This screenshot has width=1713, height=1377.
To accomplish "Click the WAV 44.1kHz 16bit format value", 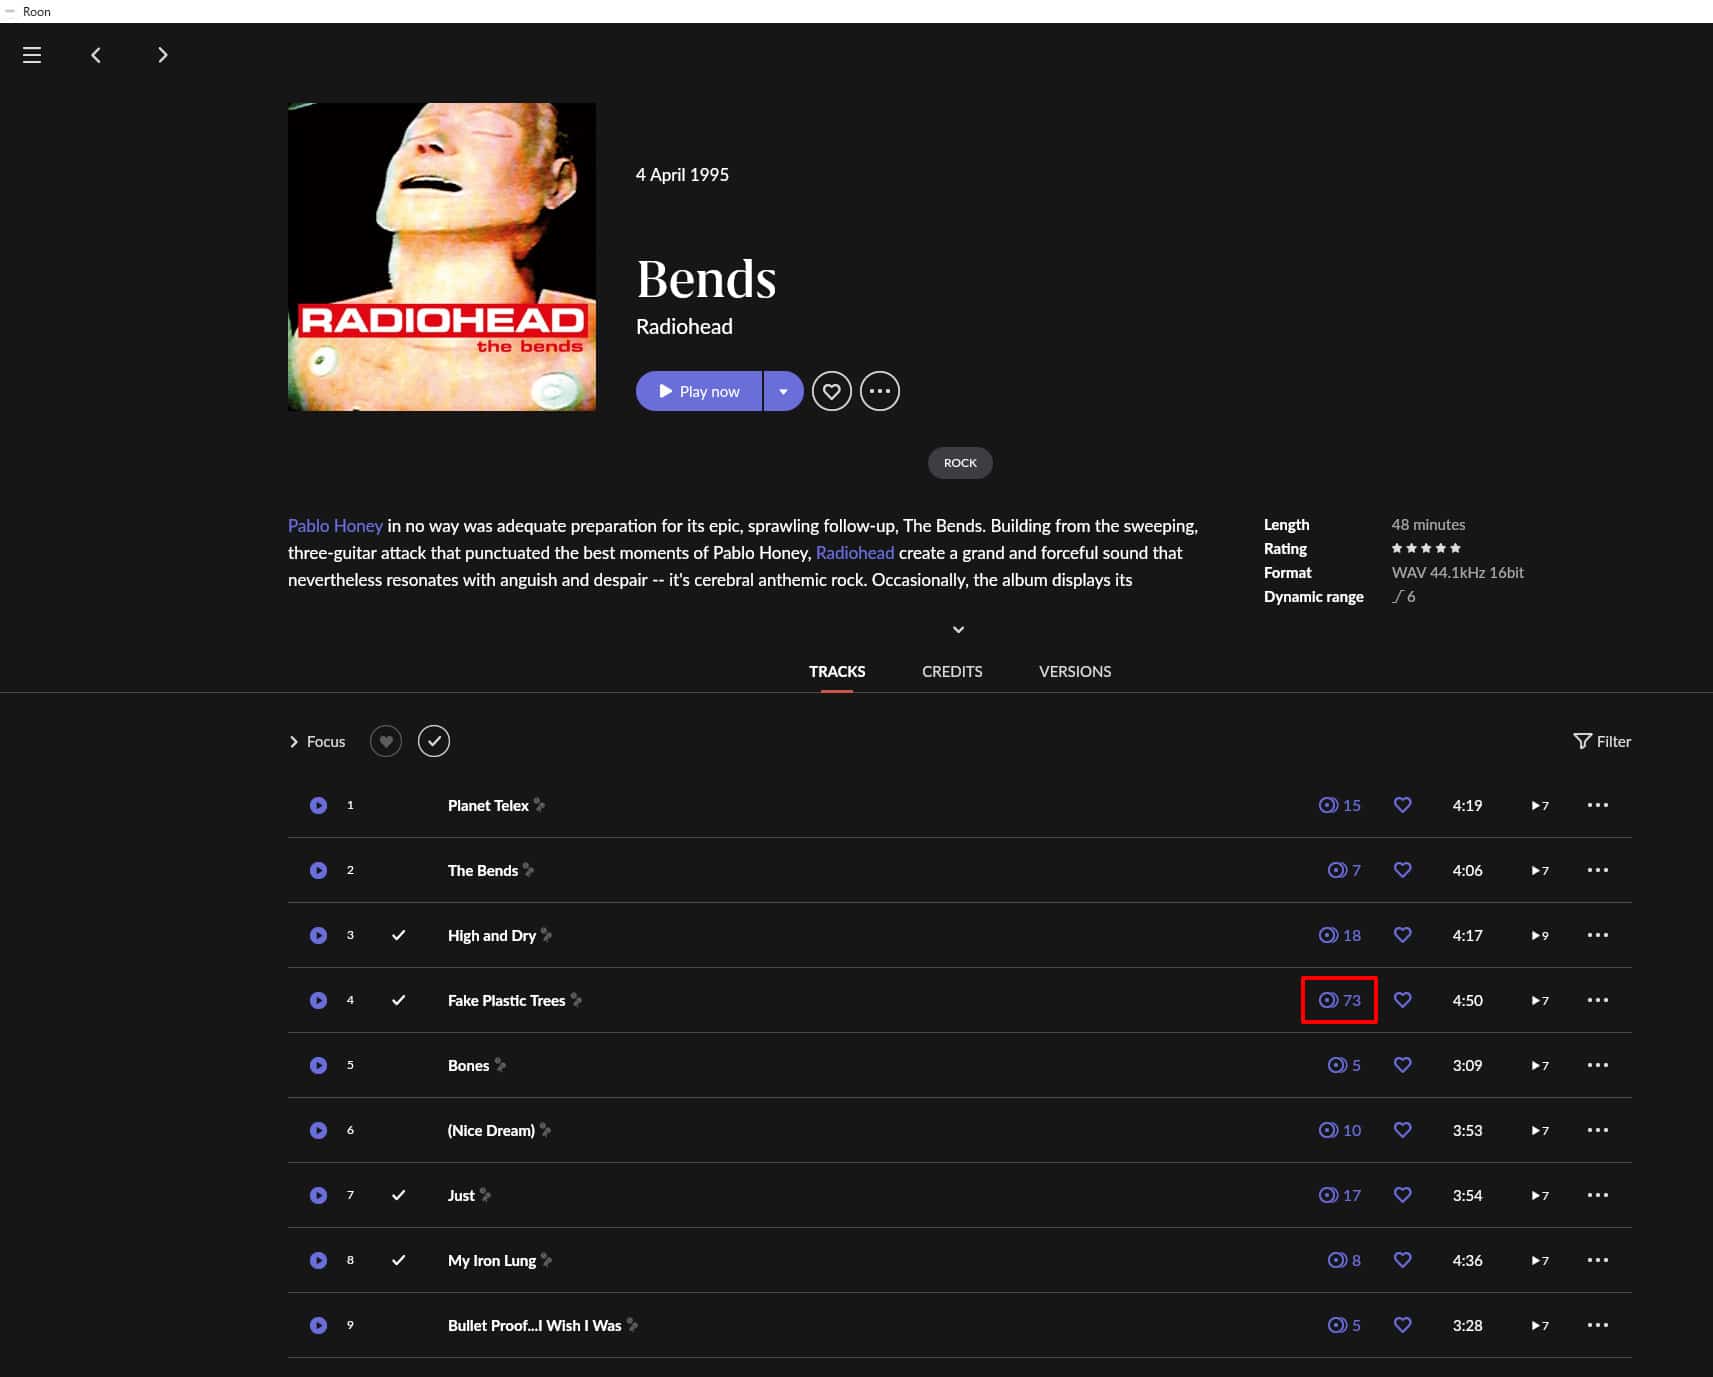I will pyautogui.click(x=1457, y=572).
